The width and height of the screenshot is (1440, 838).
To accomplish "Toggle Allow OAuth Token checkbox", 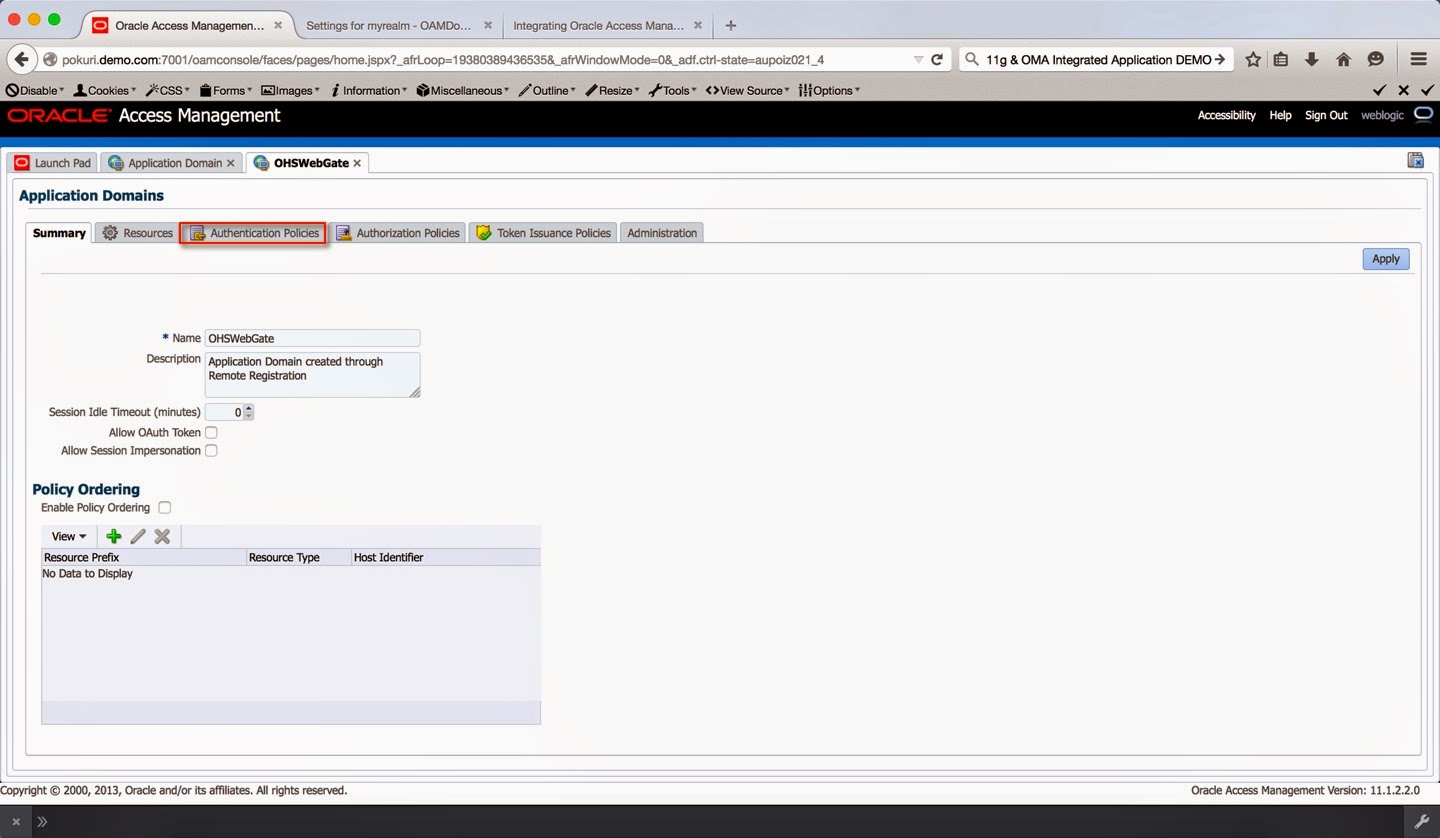I will [x=211, y=433].
